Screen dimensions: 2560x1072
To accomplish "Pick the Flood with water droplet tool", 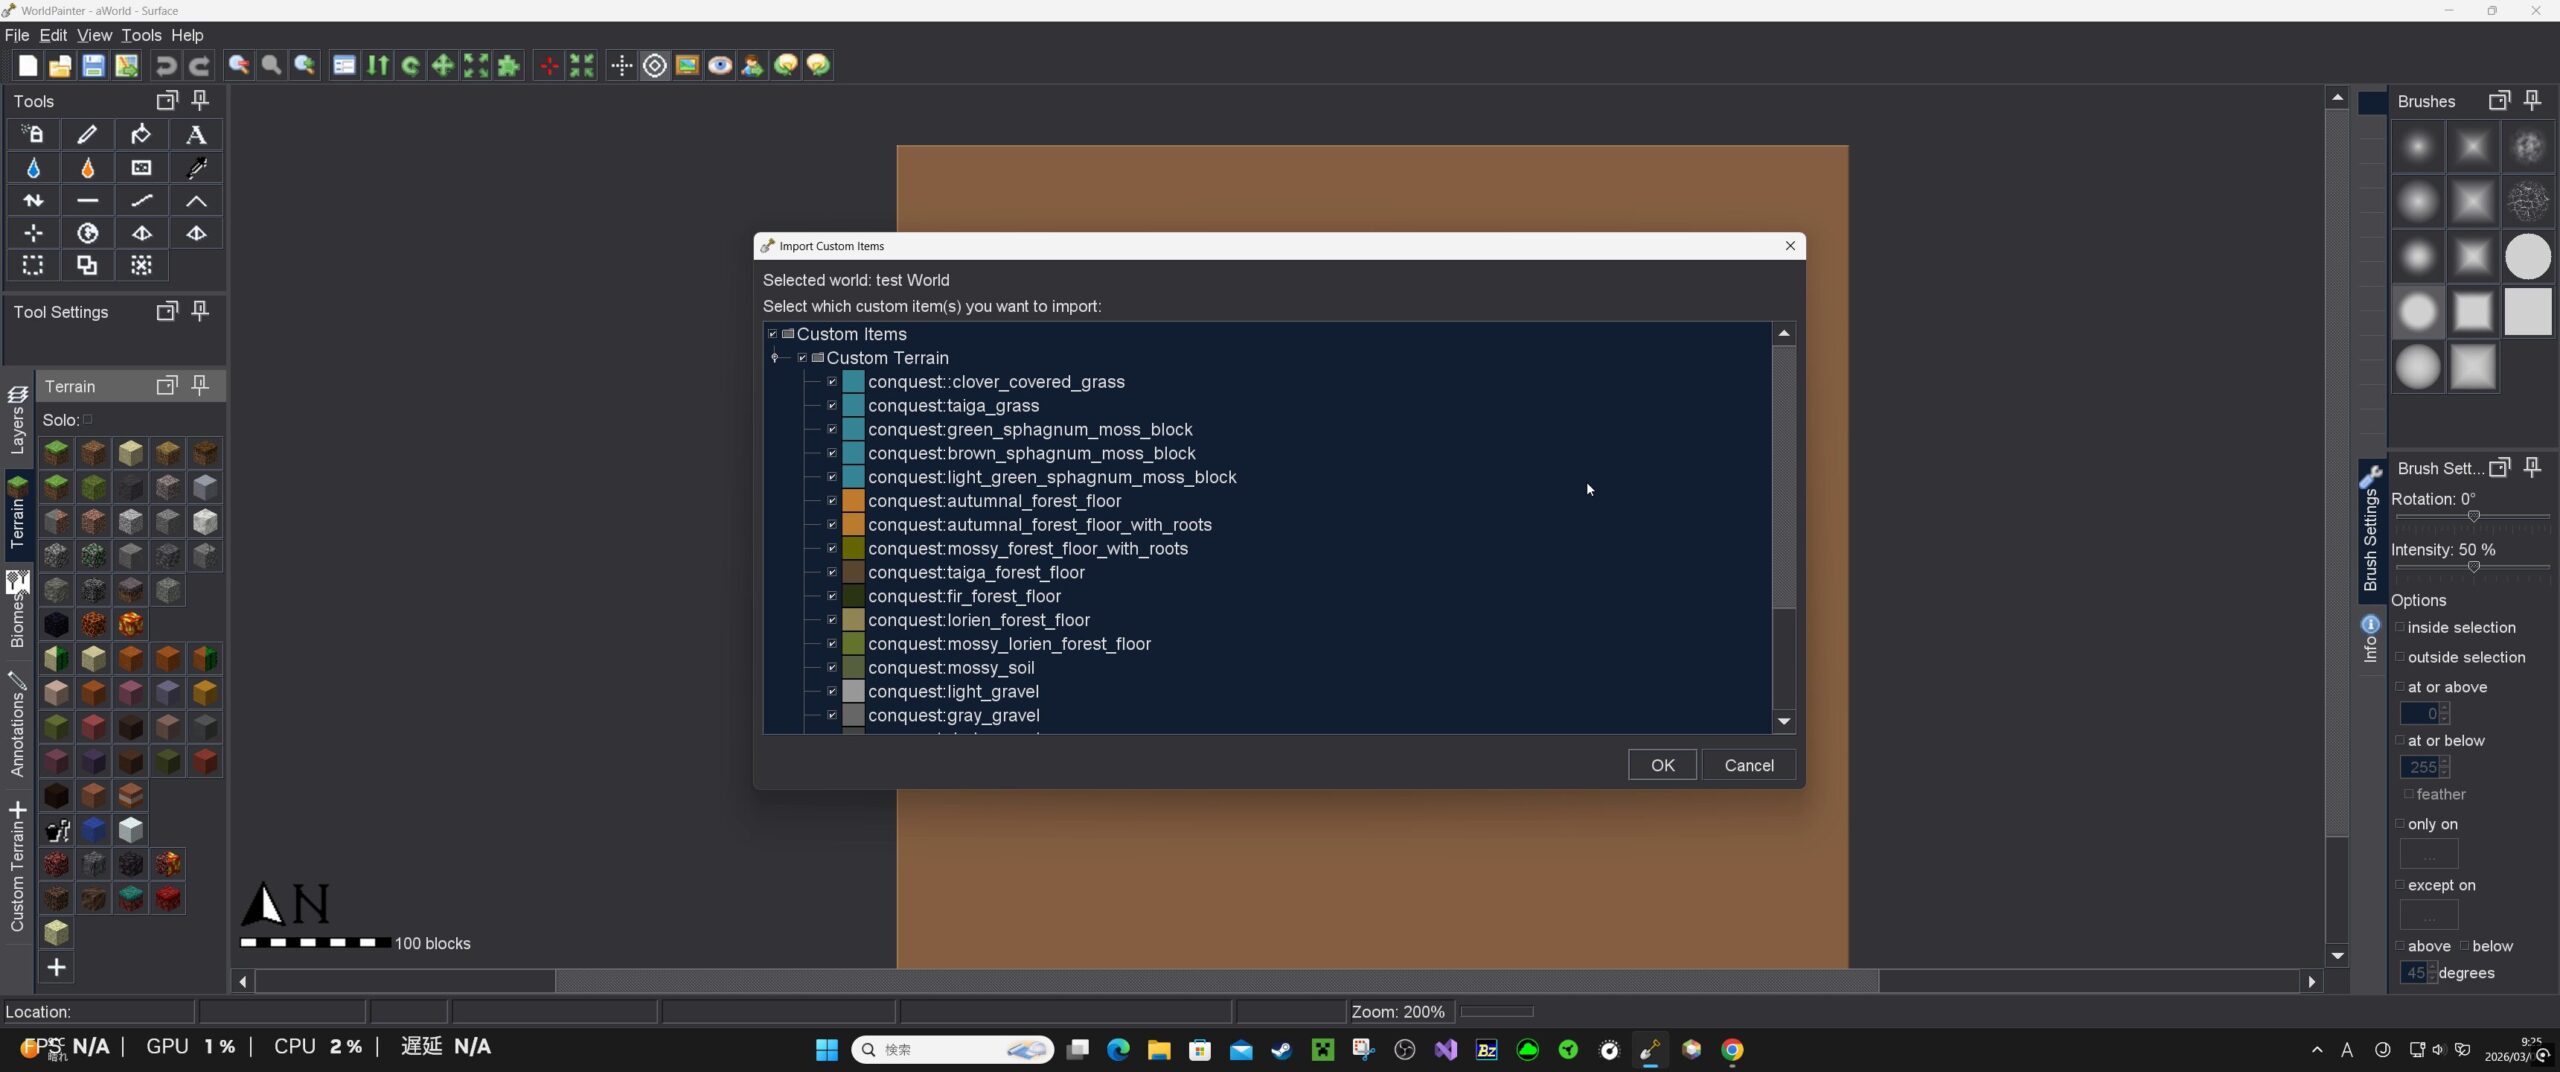I will [33, 168].
